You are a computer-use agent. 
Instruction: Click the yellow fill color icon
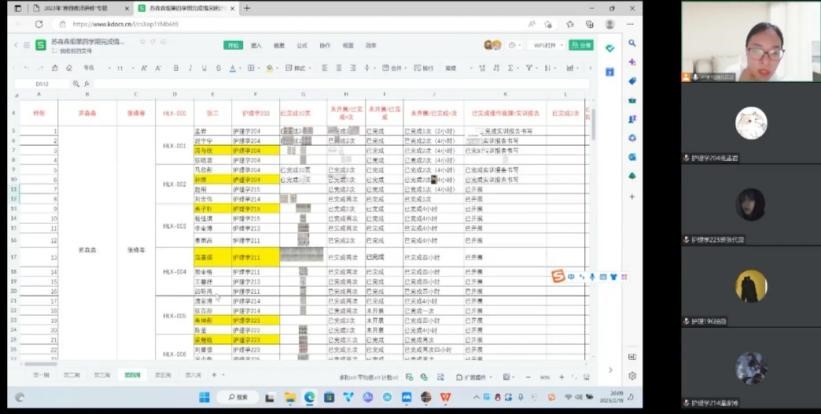[x=269, y=68]
